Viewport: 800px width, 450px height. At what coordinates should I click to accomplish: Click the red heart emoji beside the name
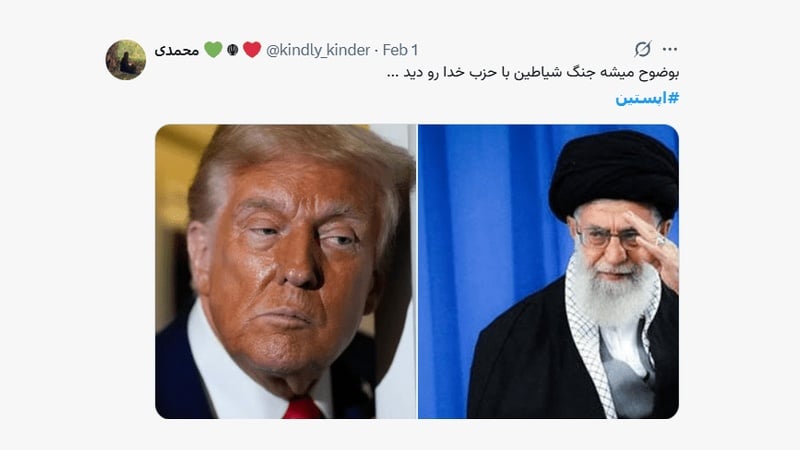(252, 49)
